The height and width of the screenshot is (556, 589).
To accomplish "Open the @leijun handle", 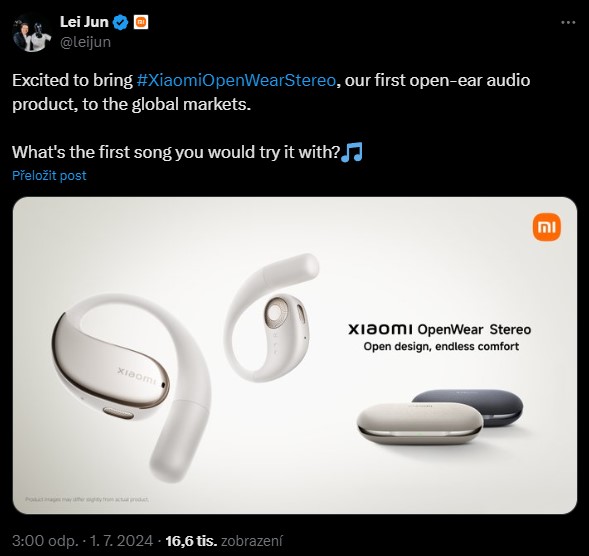I will pyautogui.click(x=85, y=42).
